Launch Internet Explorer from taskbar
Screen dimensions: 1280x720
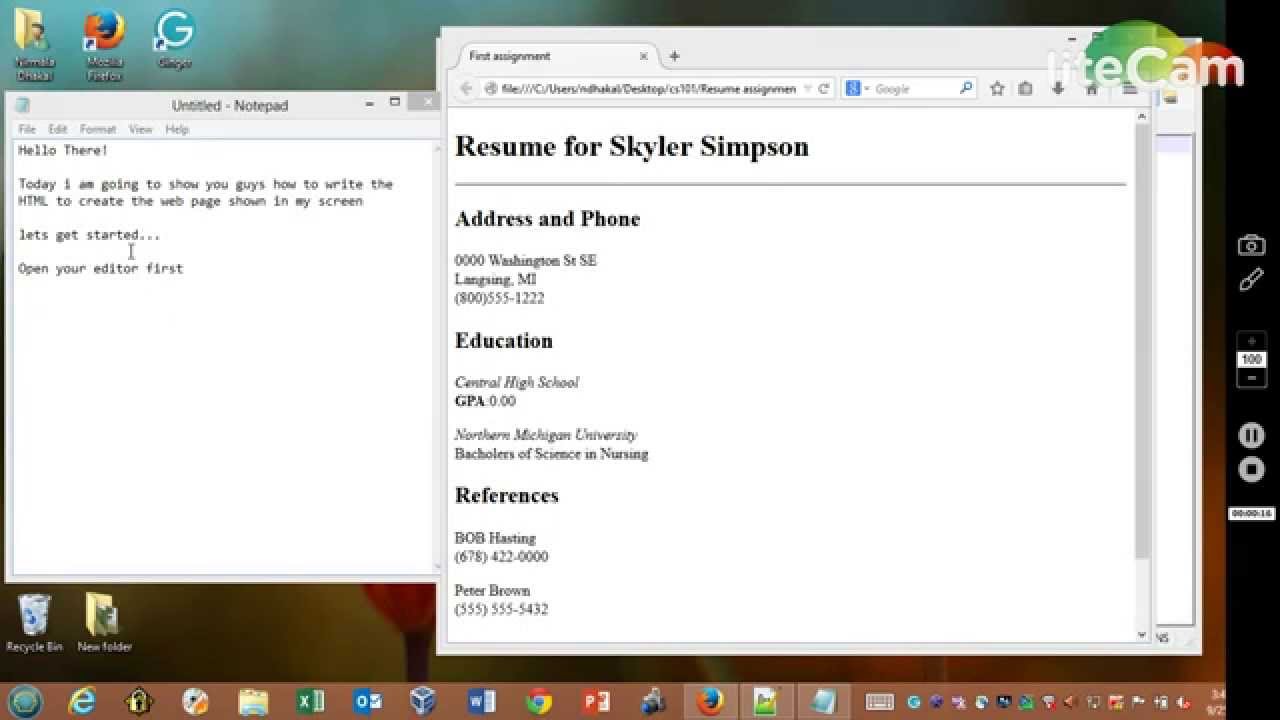point(82,701)
